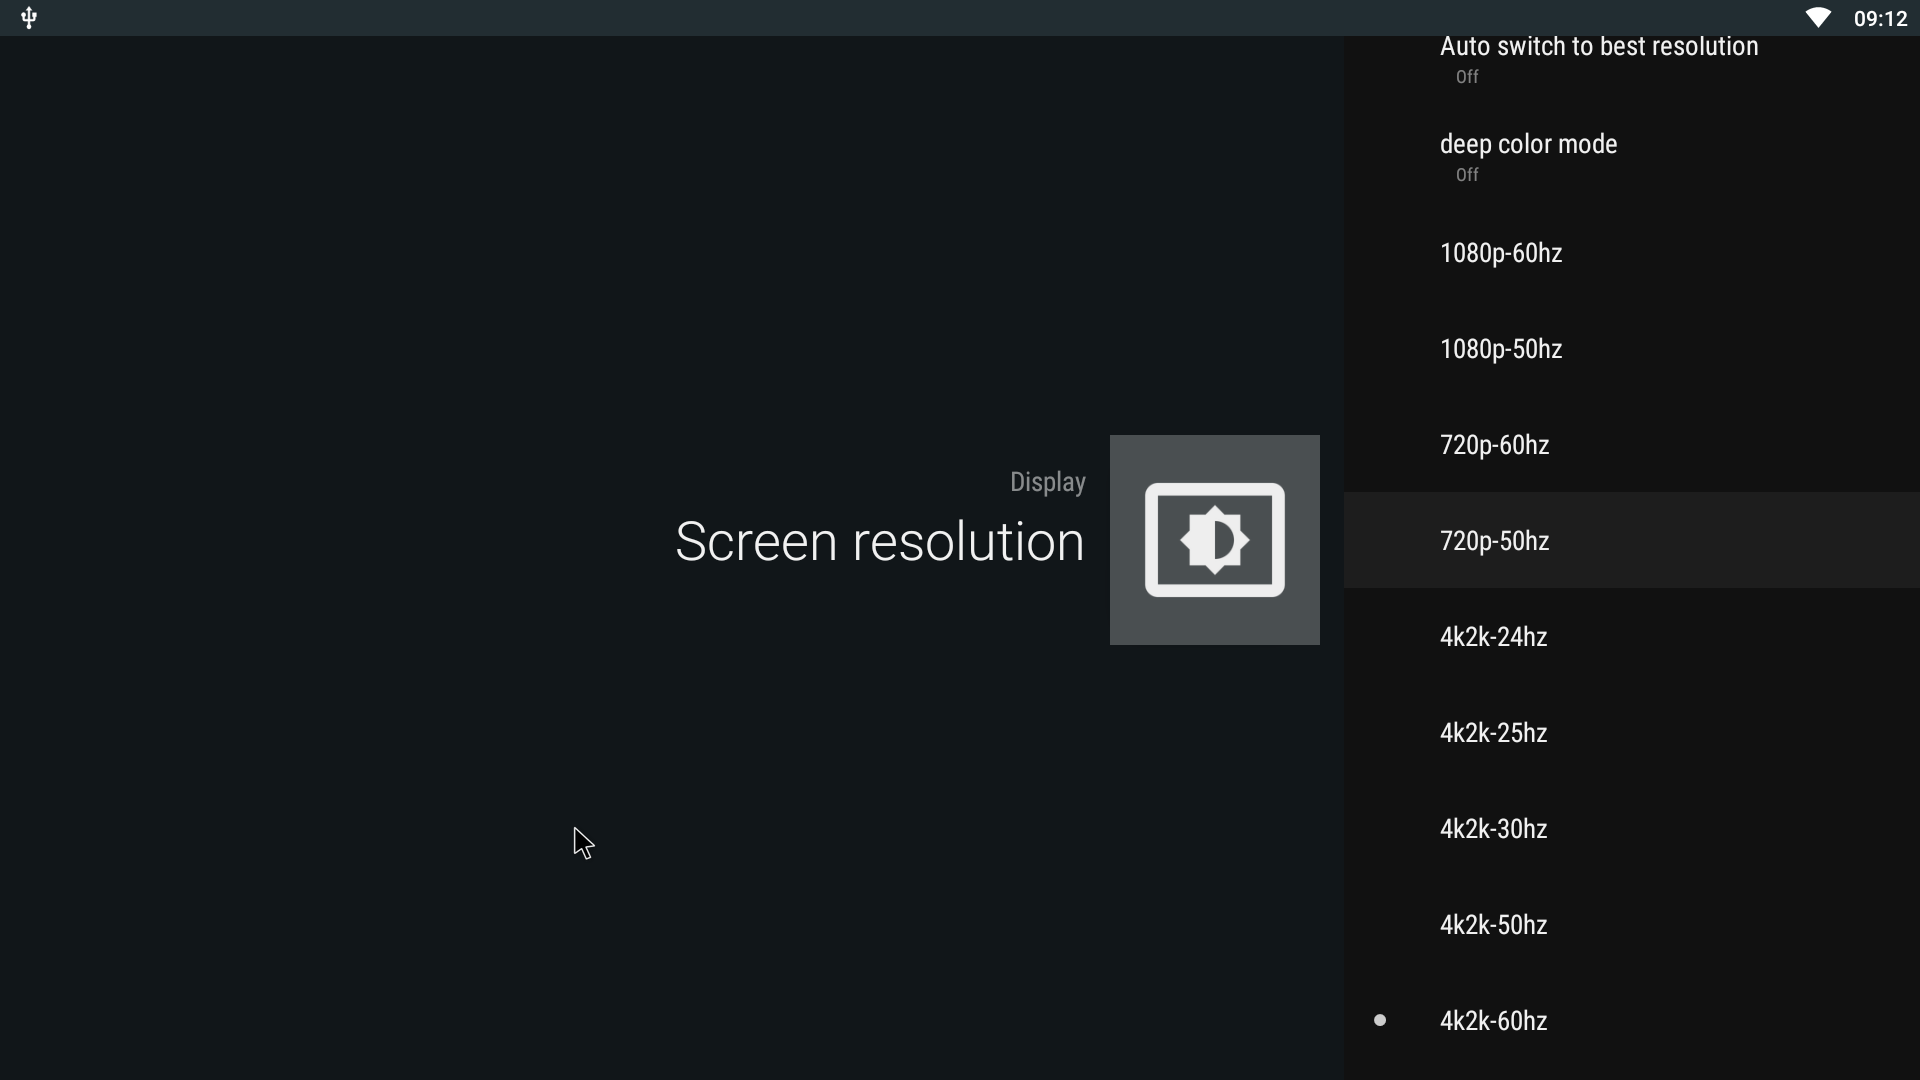Toggle deep color mode setting
This screenshot has height=1080, width=1920.
(x=1632, y=157)
